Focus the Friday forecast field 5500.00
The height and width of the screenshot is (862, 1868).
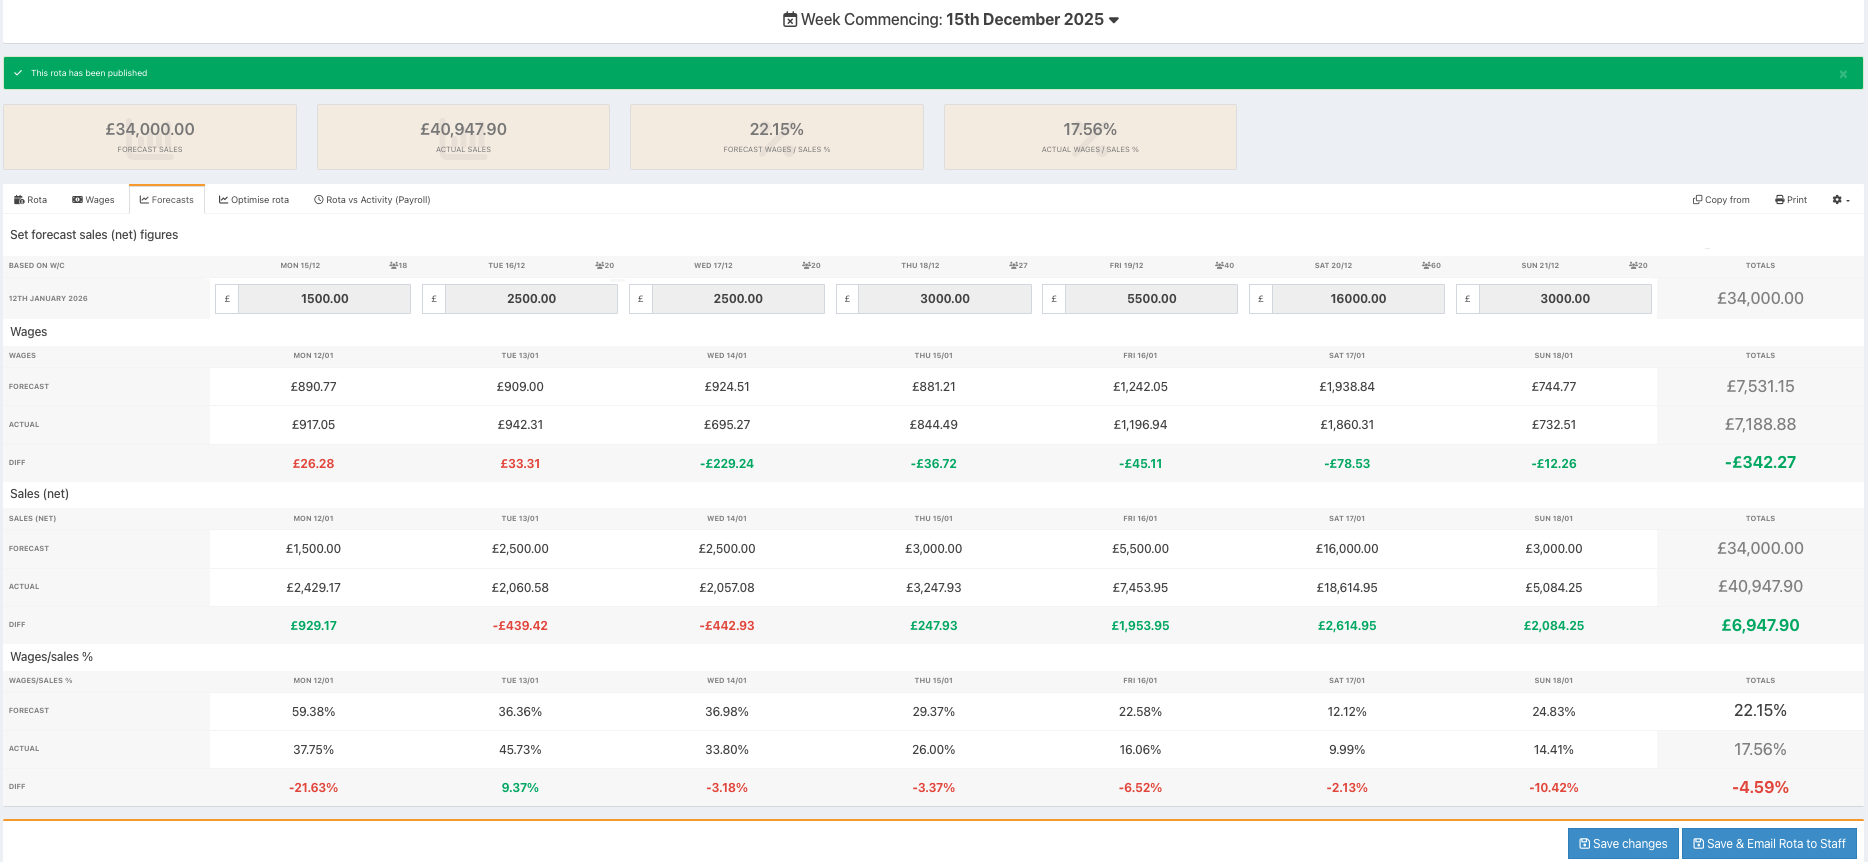[x=1151, y=299]
